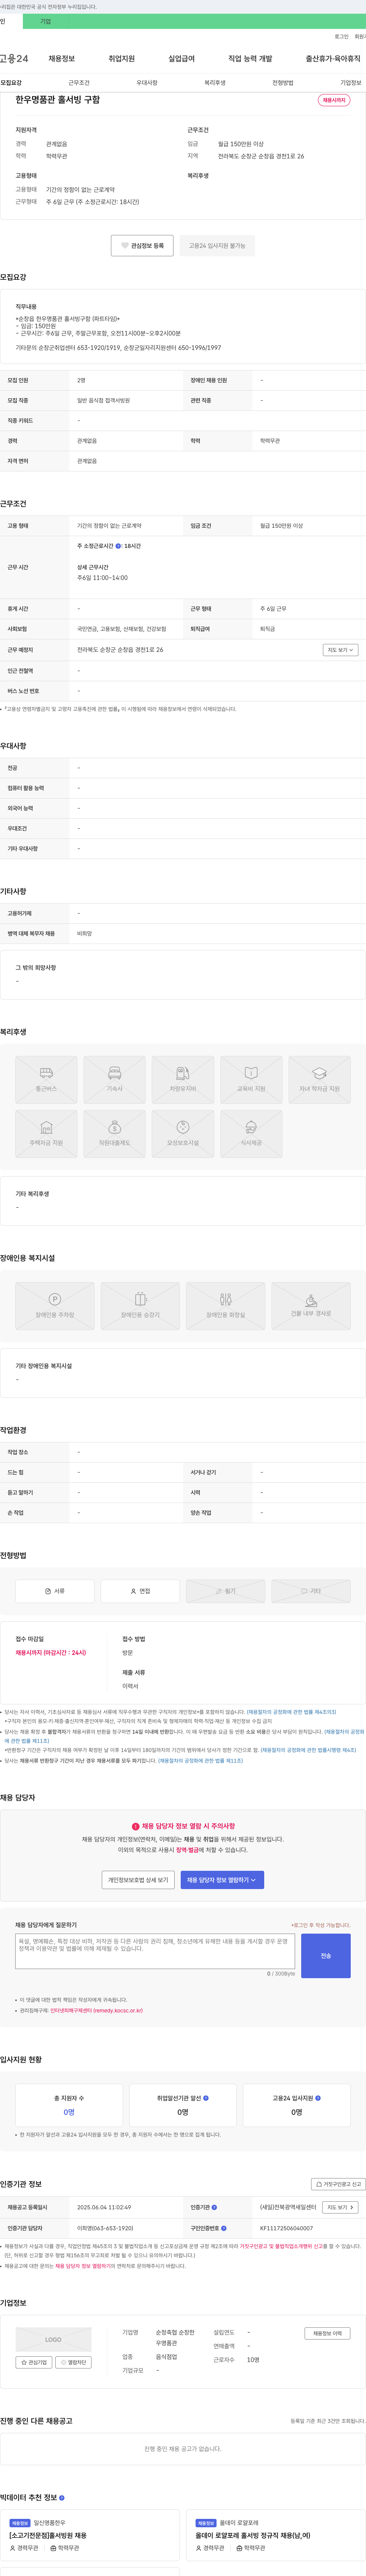Click the 필기 selection method tile

click(x=226, y=1591)
